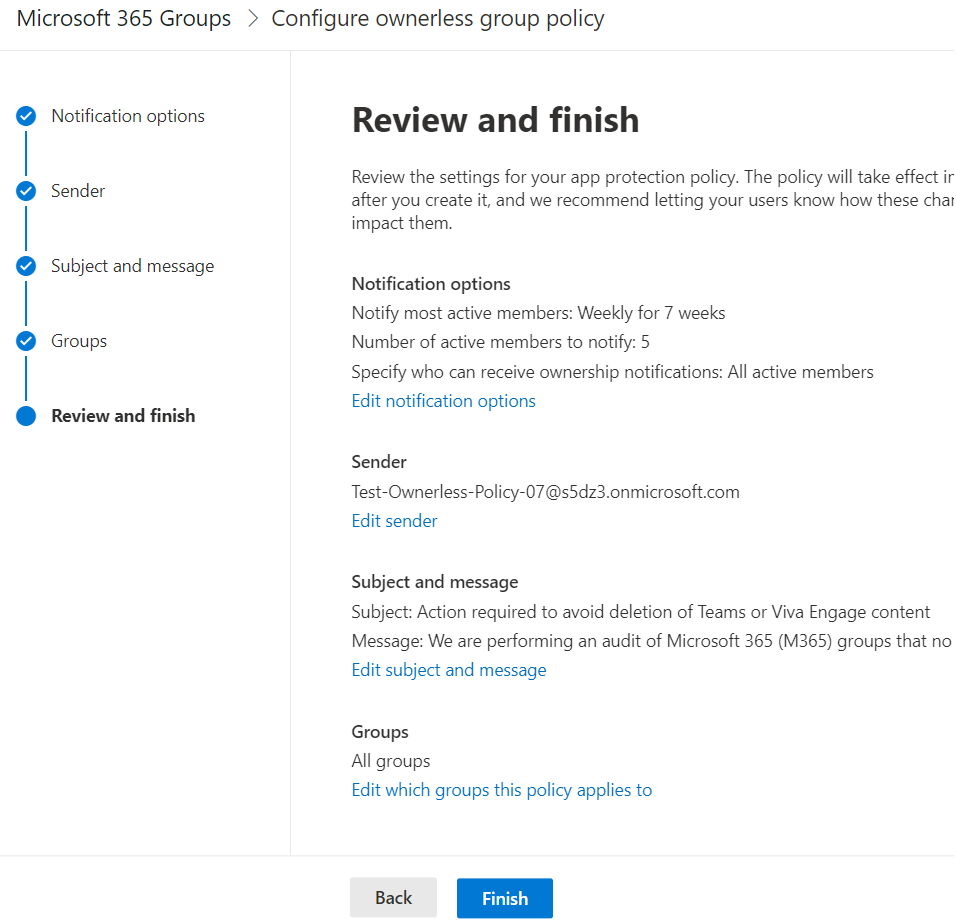Click the Sender step checkmark icon
This screenshot has height=923, width=956.
26,191
